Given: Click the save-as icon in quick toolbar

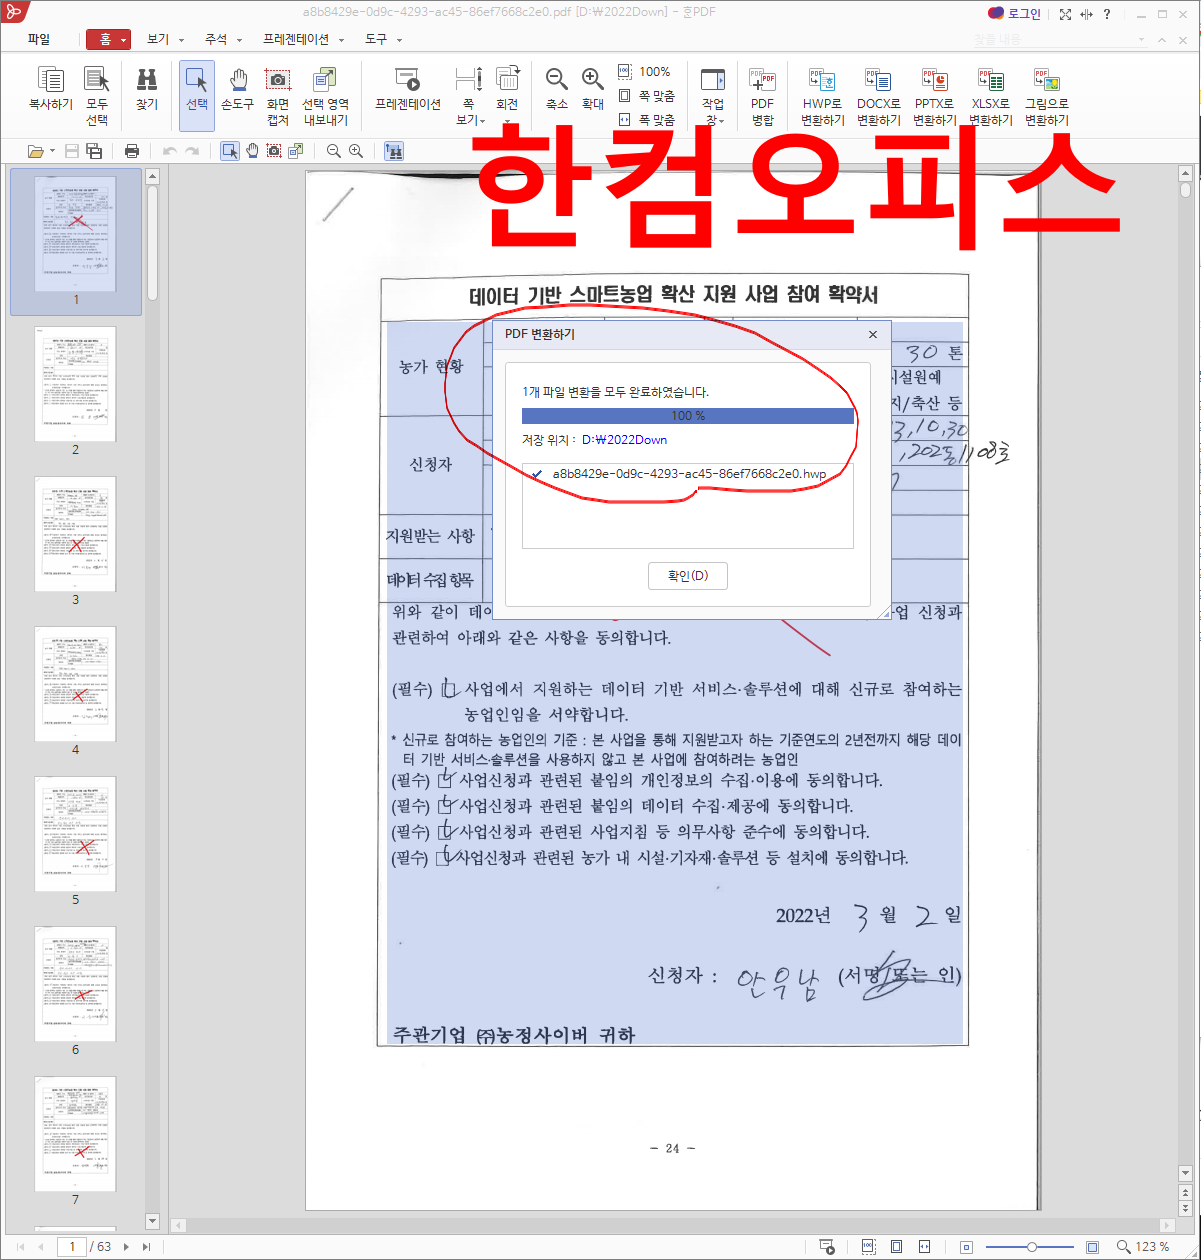Looking at the screenshot, I should (x=94, y=151).
